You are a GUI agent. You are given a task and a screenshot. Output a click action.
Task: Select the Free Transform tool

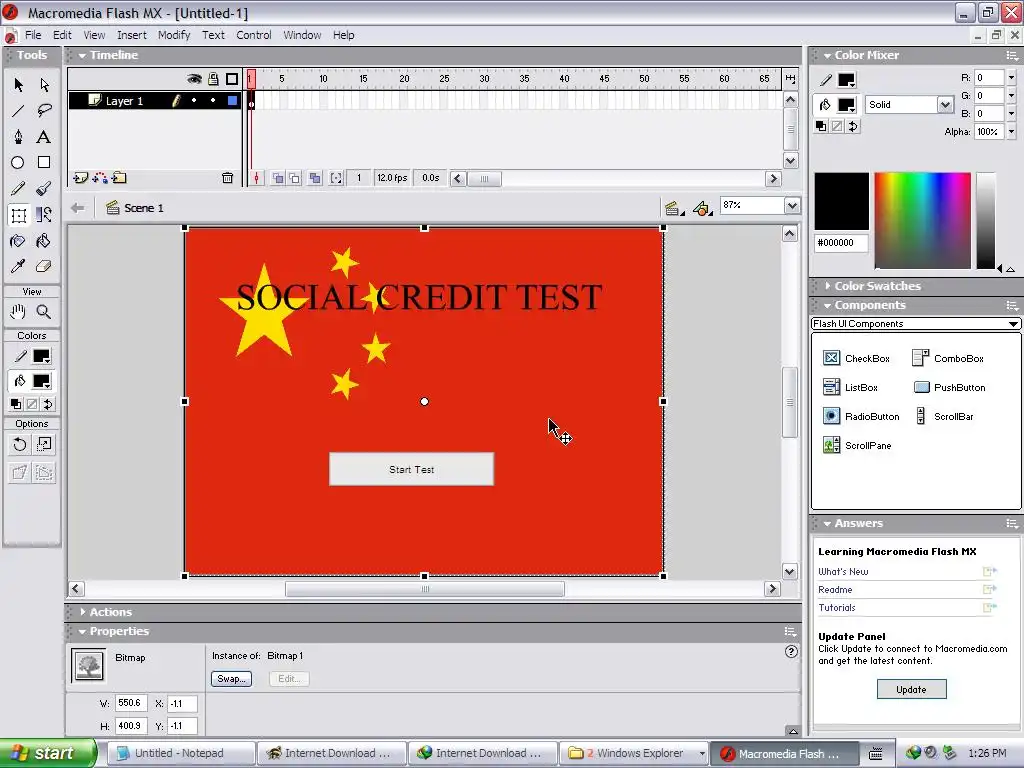(18, 215)
